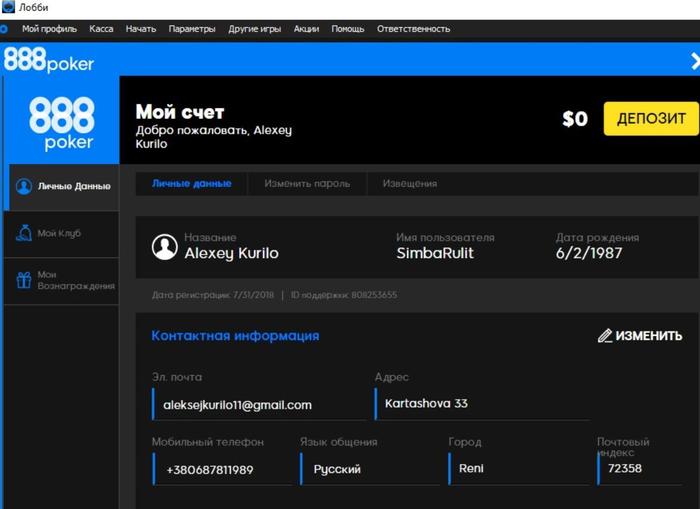This screenshot has width=700, height=509.
Task: Click the name Alexey Kurilo
Action: pyautogui.click(x=231, y=253)
